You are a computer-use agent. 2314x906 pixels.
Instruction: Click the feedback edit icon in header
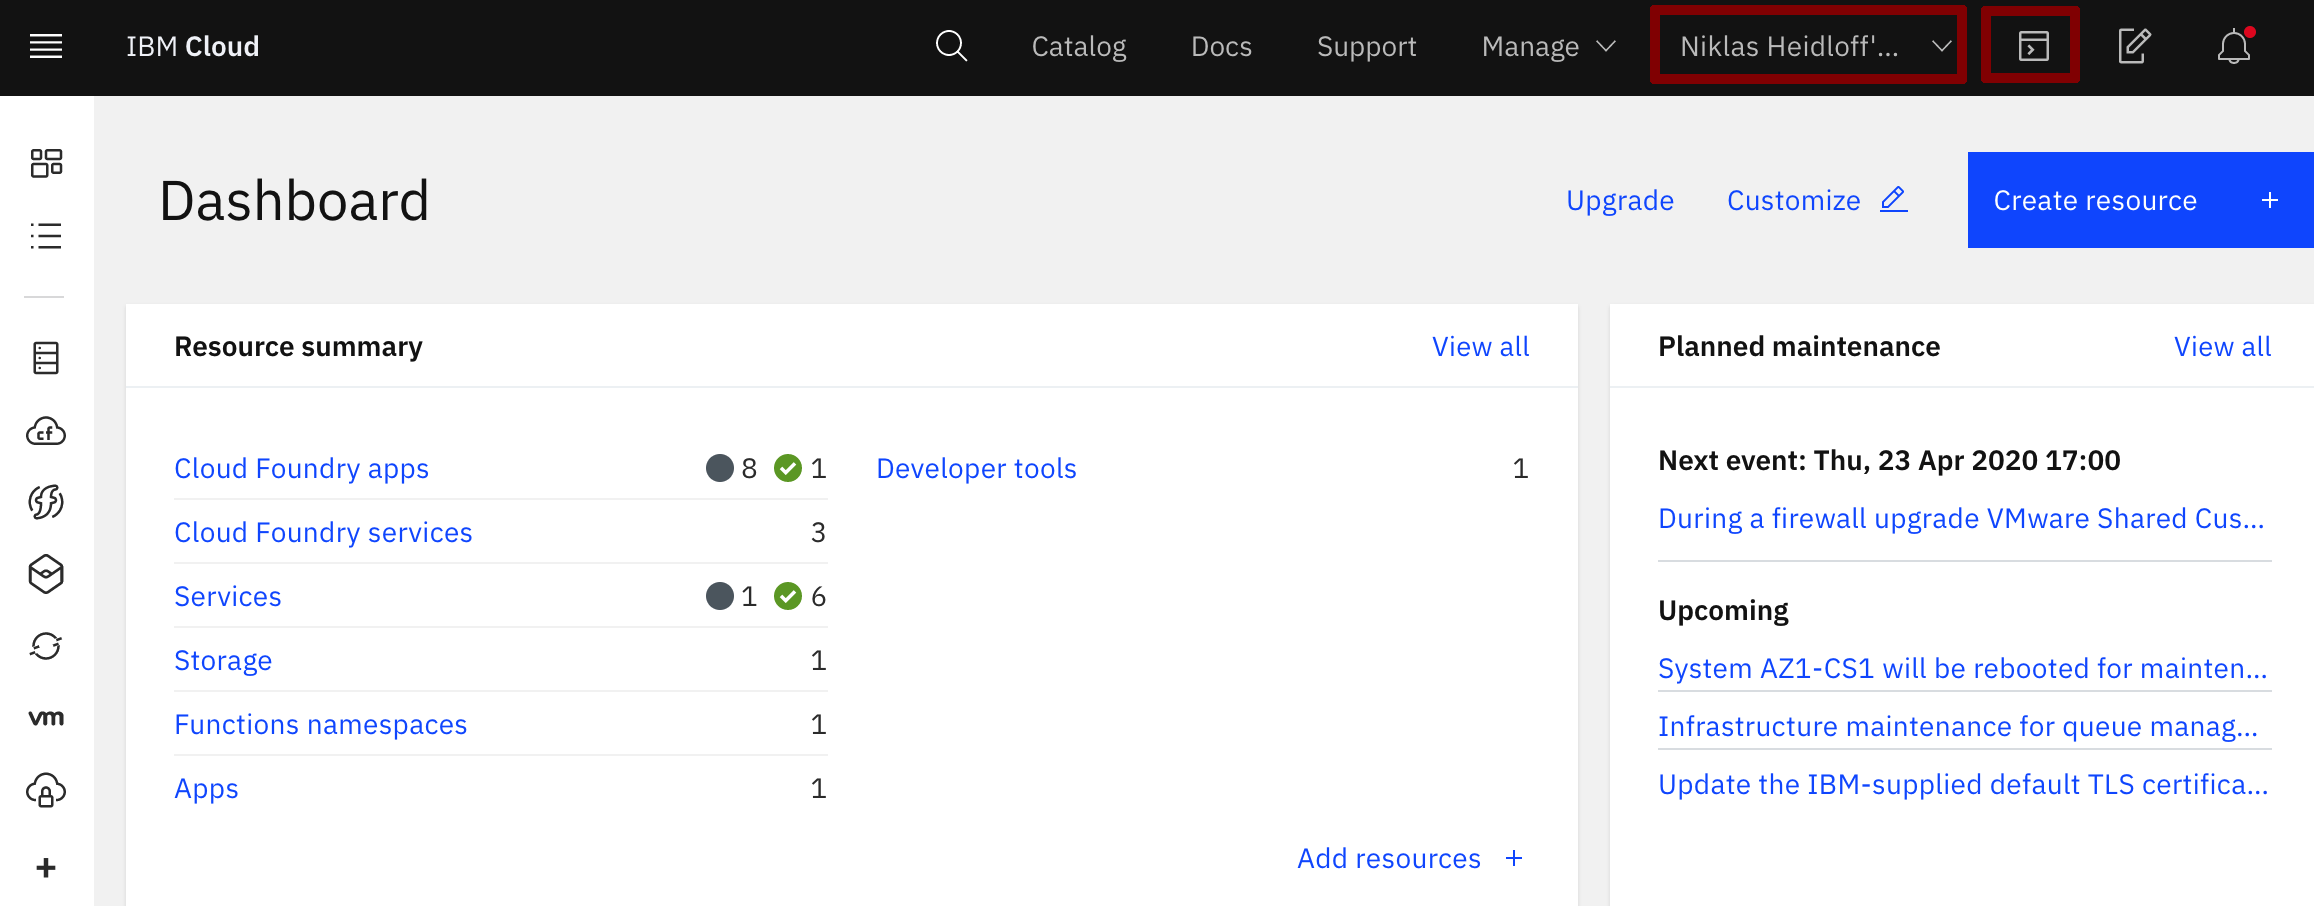[2133, 46]
